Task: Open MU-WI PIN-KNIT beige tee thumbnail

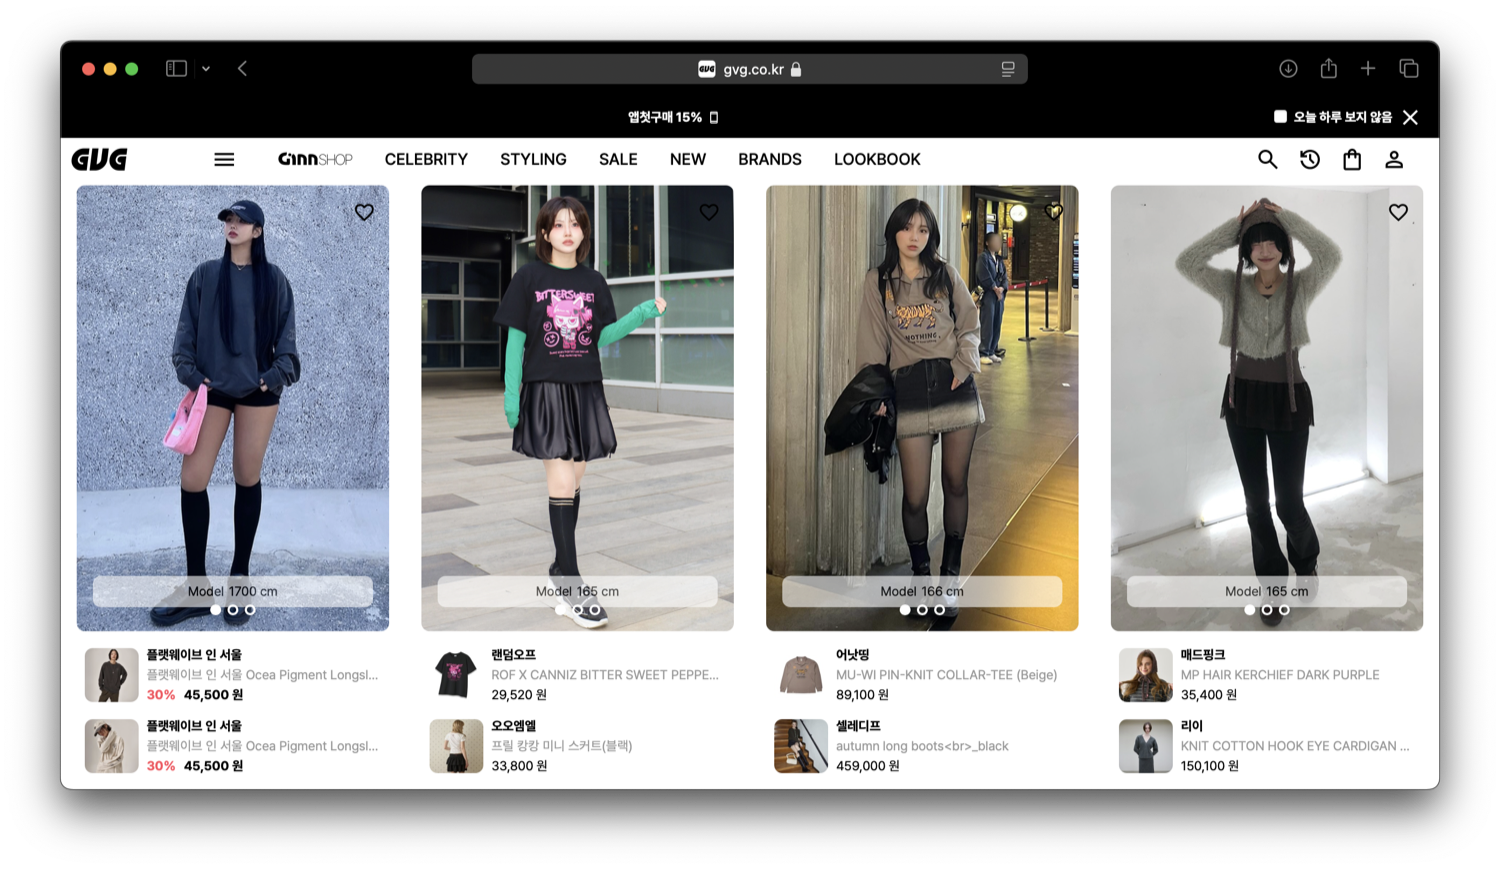Action: [801, 675]
